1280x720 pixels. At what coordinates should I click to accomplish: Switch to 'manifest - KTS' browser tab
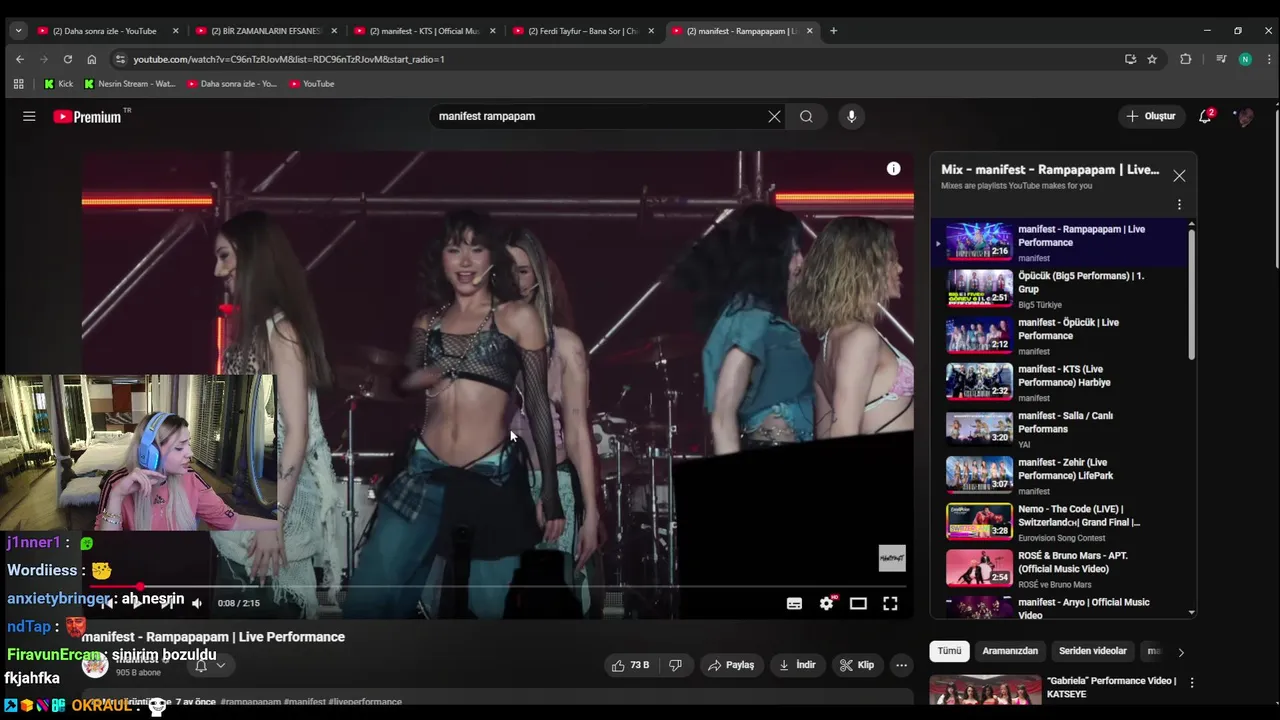click(425, 31)
